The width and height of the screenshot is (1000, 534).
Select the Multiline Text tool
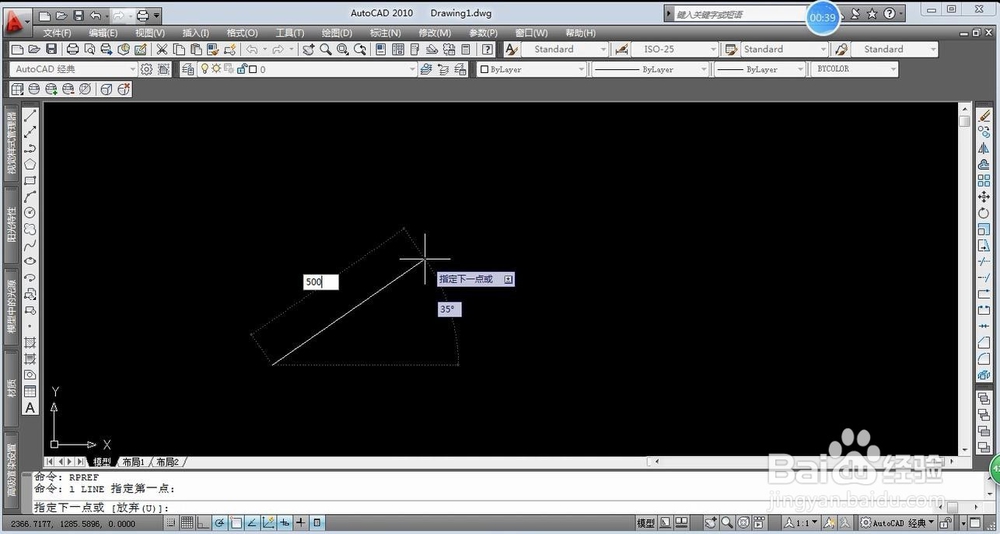30,408
